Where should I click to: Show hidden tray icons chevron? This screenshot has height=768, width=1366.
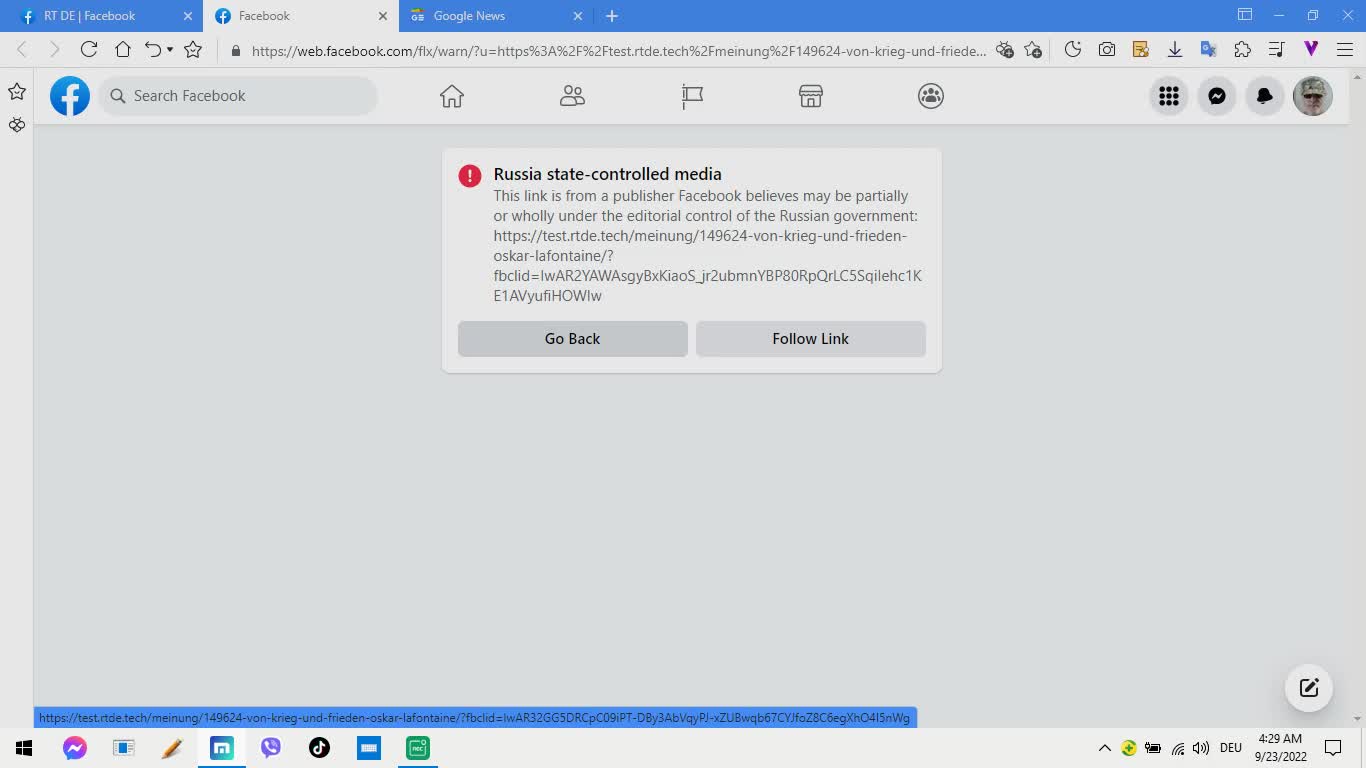click(1105, 748)
